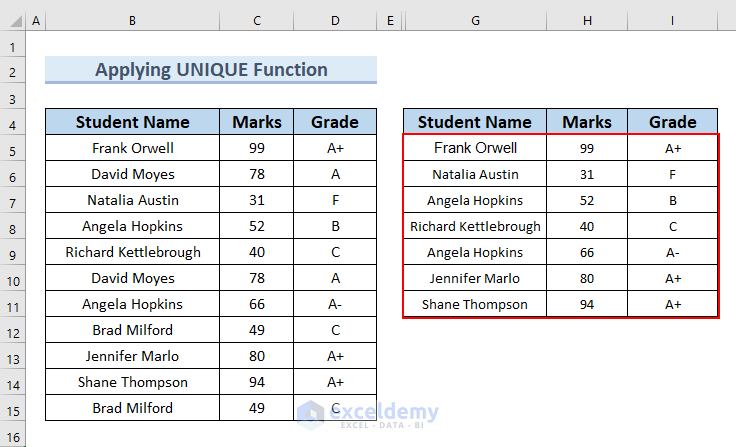Select marks value 31 in column H
Viewport: 736px width, 447px height.
point(587,174)
